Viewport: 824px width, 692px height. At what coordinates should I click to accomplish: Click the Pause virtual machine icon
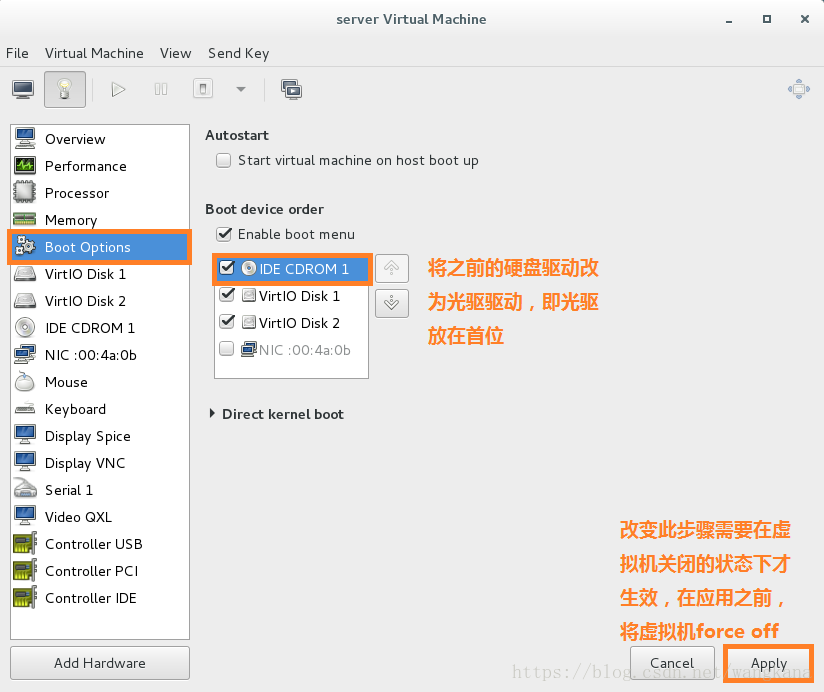[x=161, y=89]
